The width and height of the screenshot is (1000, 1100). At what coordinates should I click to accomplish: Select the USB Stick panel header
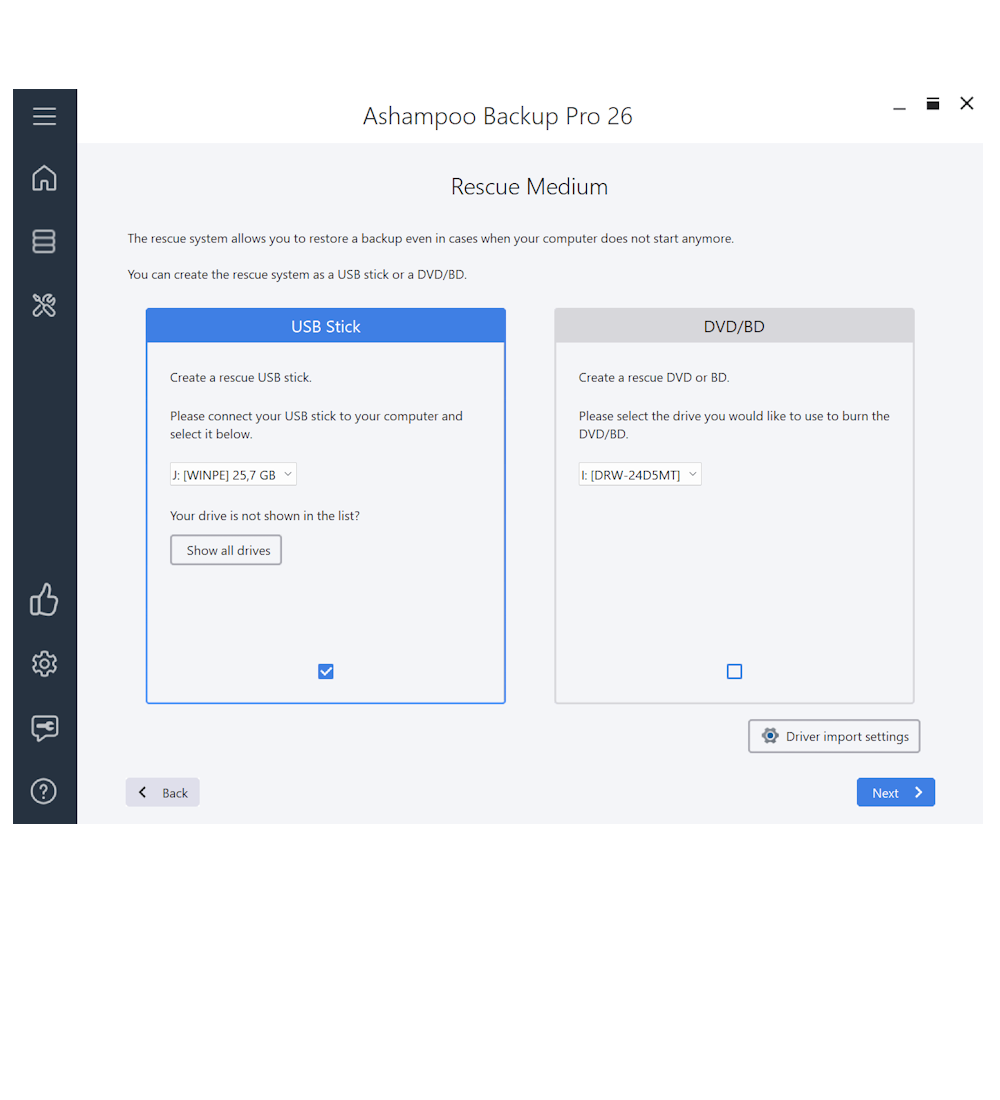coord(326,326)
